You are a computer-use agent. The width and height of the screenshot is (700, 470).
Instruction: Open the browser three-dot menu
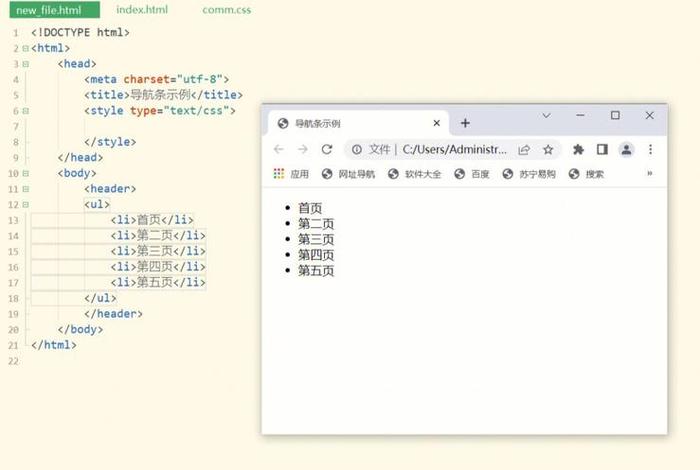click(x=650, y=150)
